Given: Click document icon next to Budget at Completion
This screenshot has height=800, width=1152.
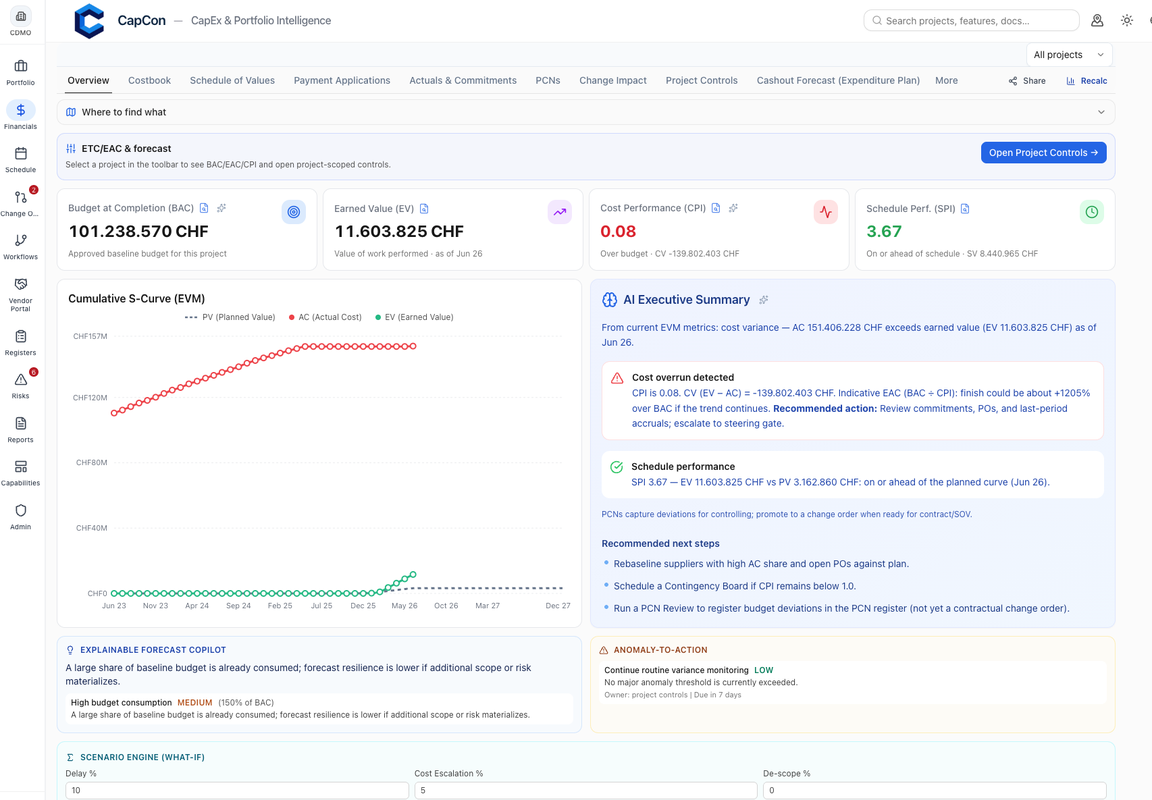Looking at the screenshot, I should [204, 208].
